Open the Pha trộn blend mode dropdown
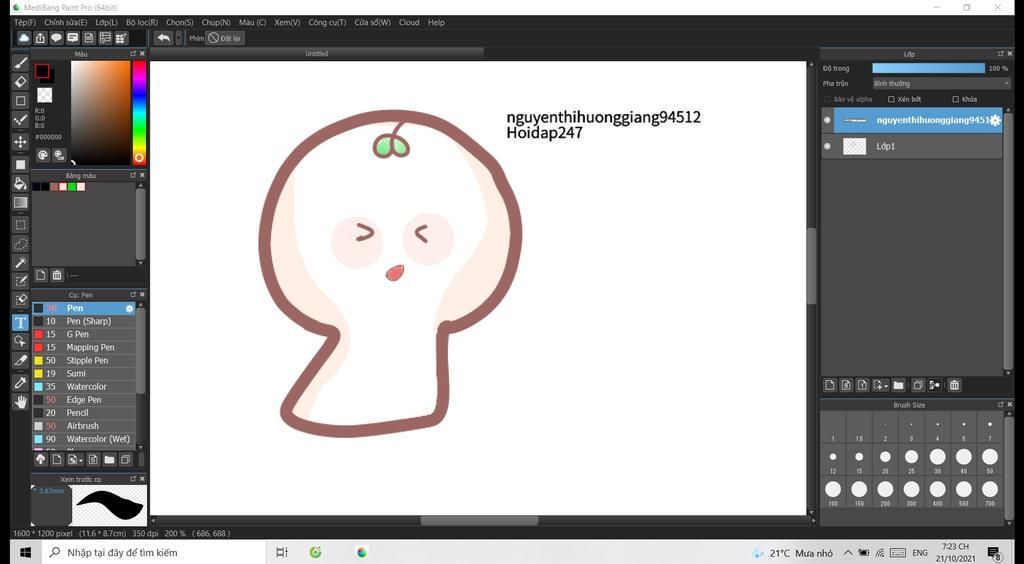This screenshot has height=564, width=1024. point(941,84)
